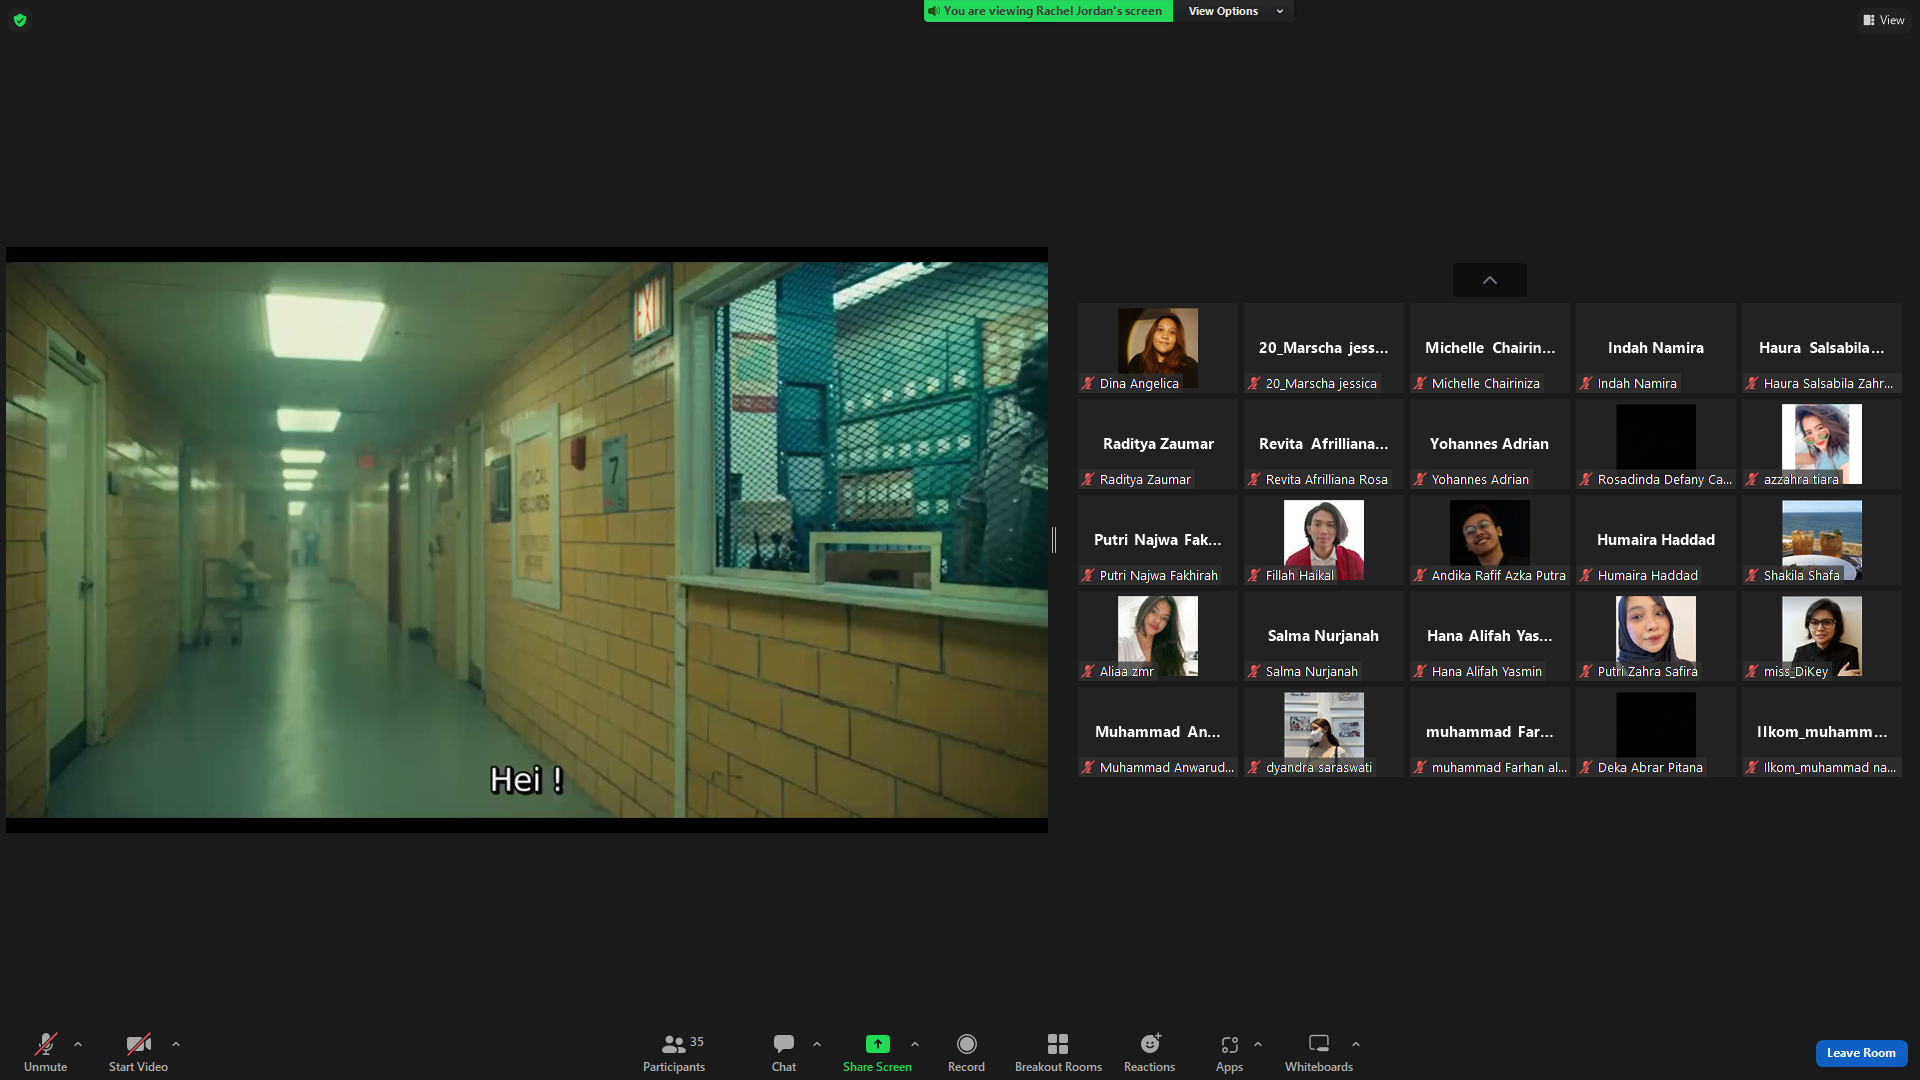Select Haura Salsabila's tile
1920x1080 pixels.
click(x=1822, y=348)
